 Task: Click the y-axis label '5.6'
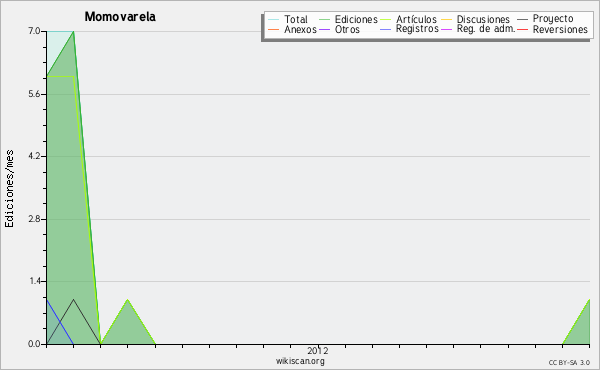click(34, 94)
